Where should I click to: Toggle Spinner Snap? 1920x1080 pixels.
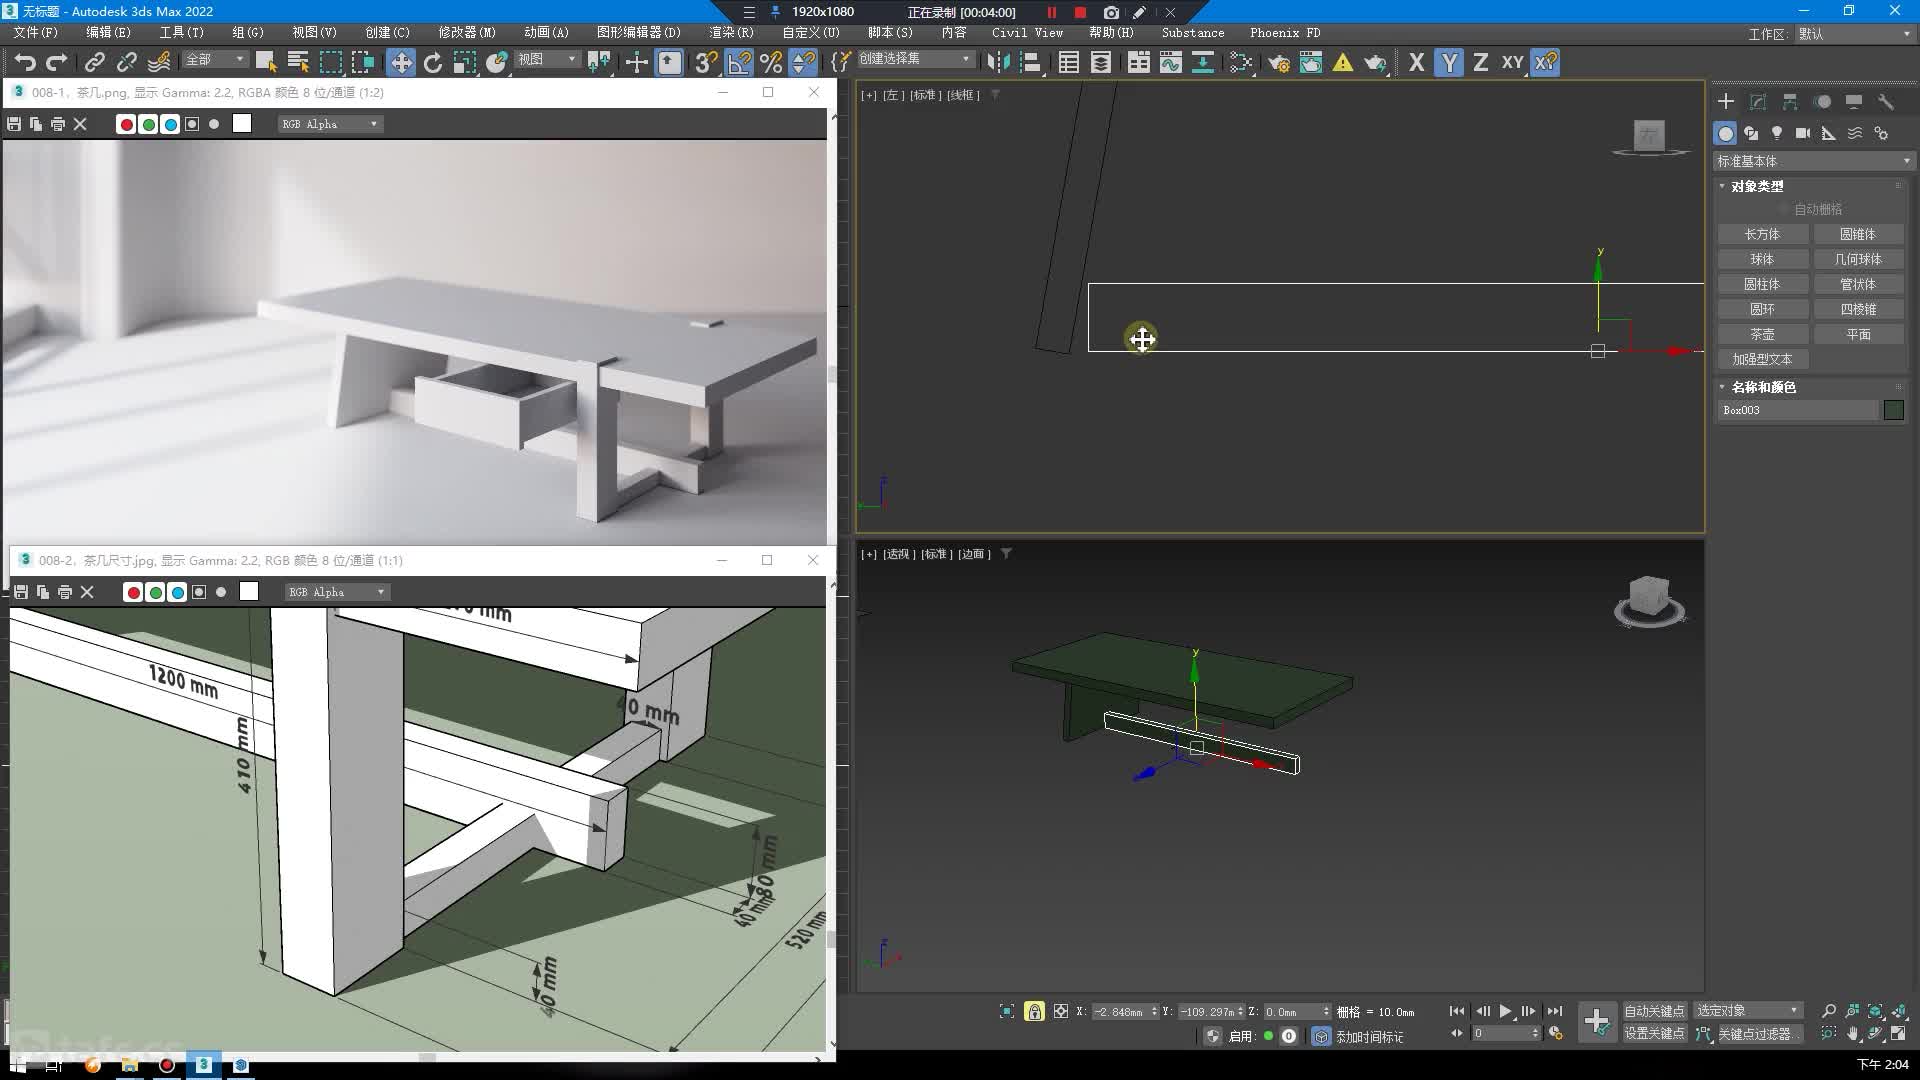(803, 62)
